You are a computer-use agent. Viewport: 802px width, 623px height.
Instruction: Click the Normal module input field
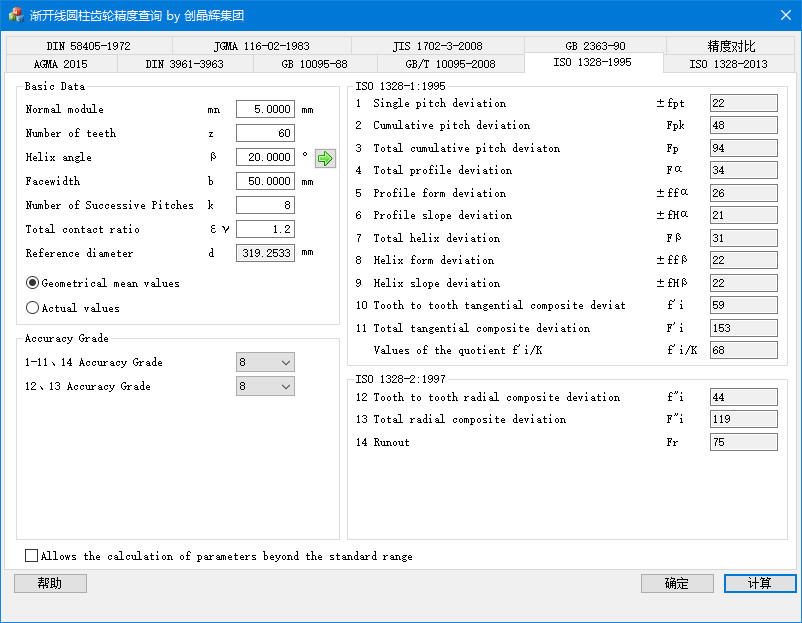click(x=265, y=109)
